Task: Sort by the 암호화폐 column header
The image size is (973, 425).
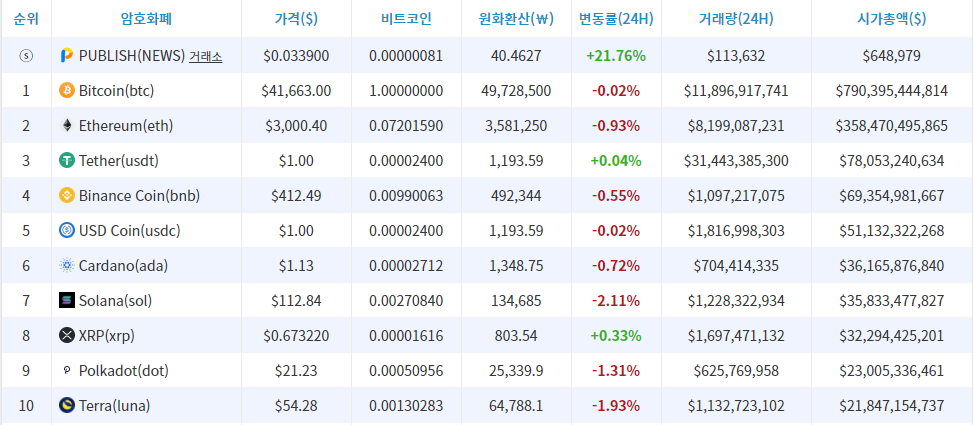Action: pyautogui.click(x=146, y=19)
